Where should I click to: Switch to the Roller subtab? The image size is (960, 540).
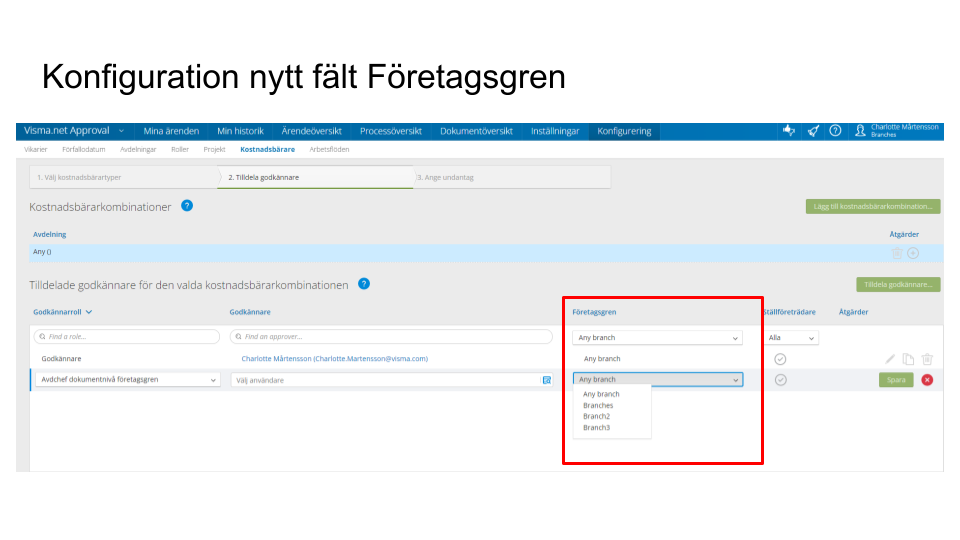pos(180,149)
